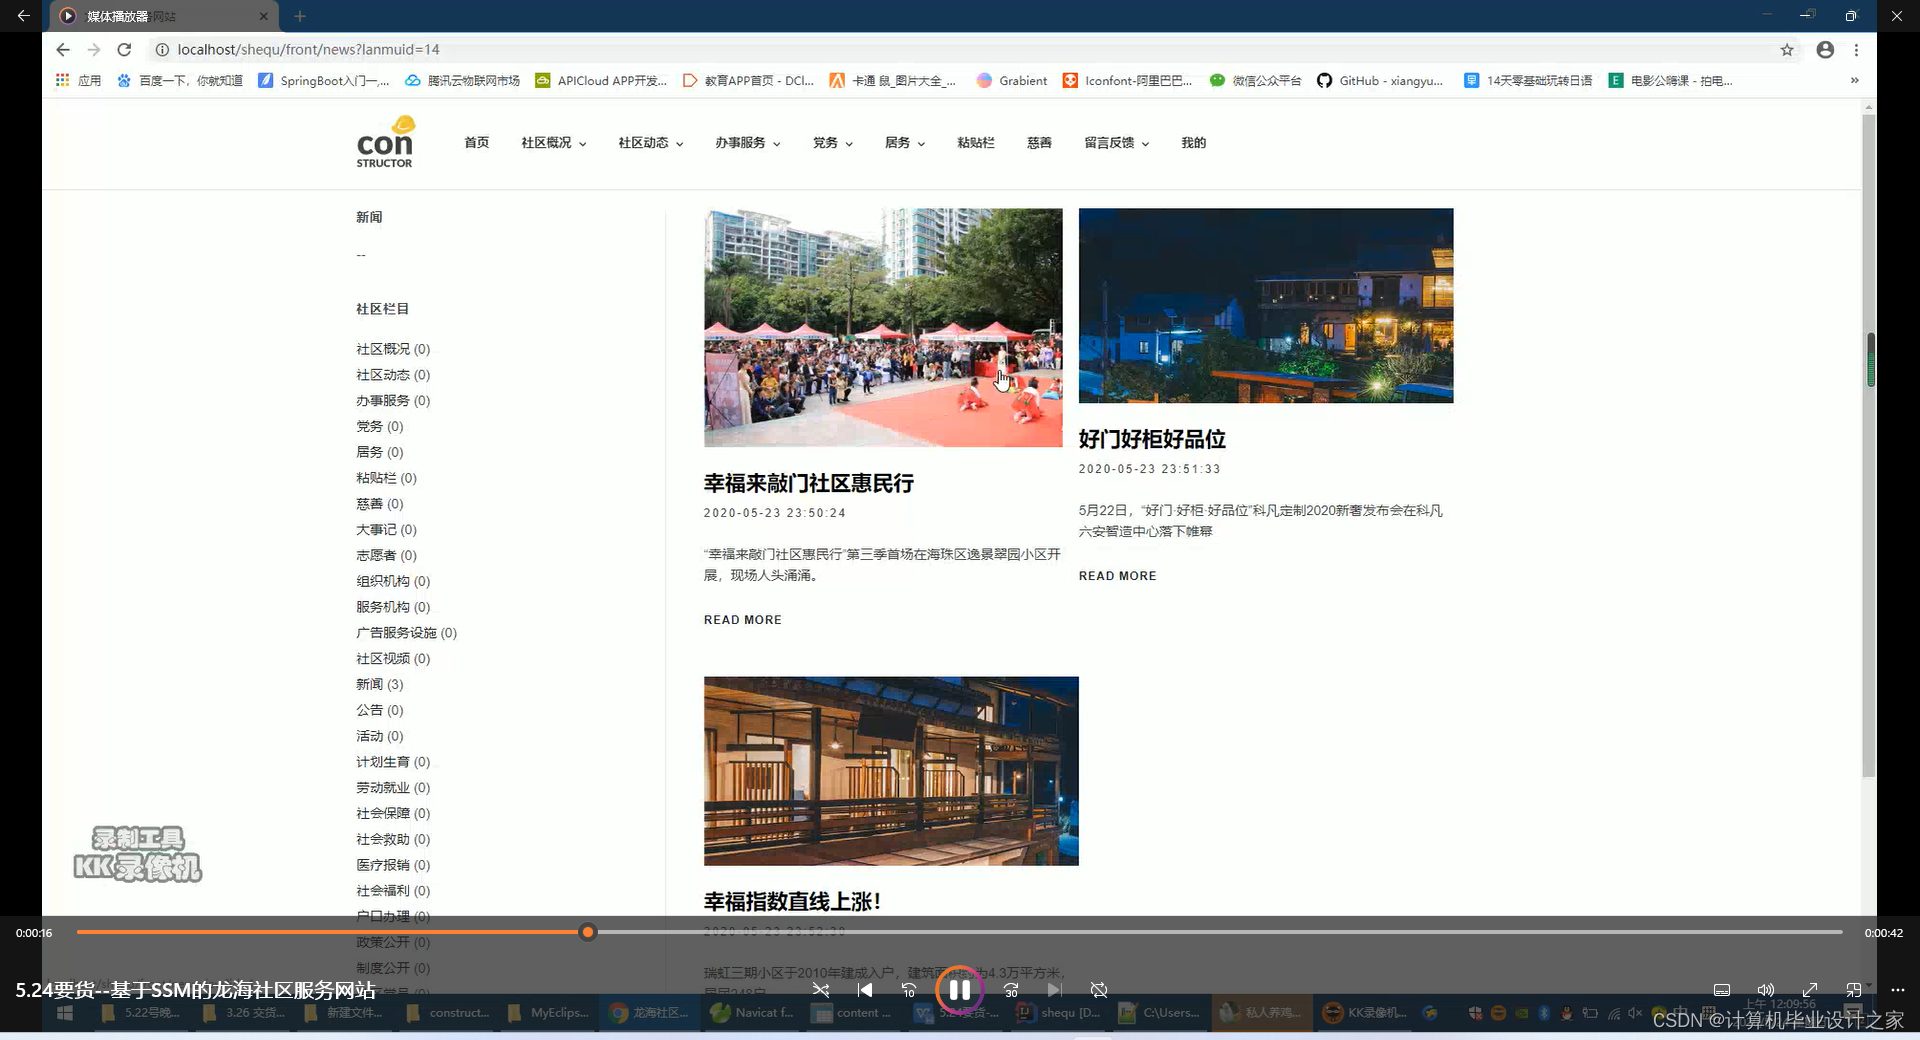Open 百度一下 bookmark
1920x1040 pixels.
coord(180,80)
